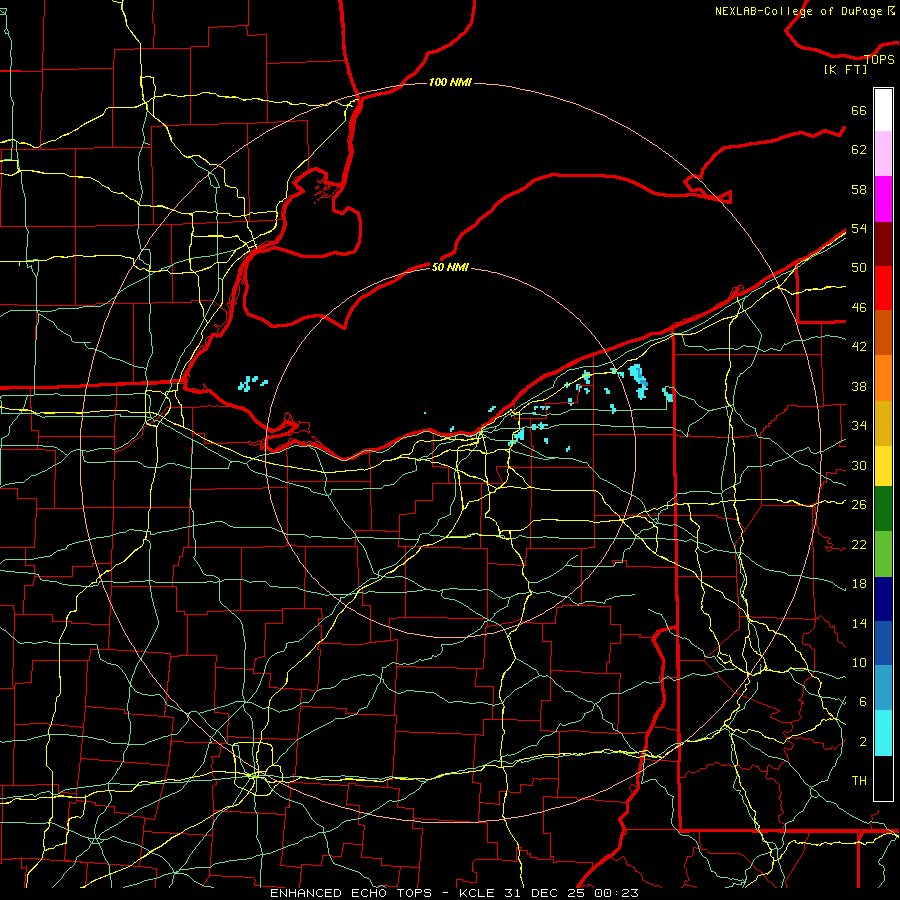This screenshot has height=900, width=900.
Task: Click the white swatch atop the legend
Action: point(883,110)
